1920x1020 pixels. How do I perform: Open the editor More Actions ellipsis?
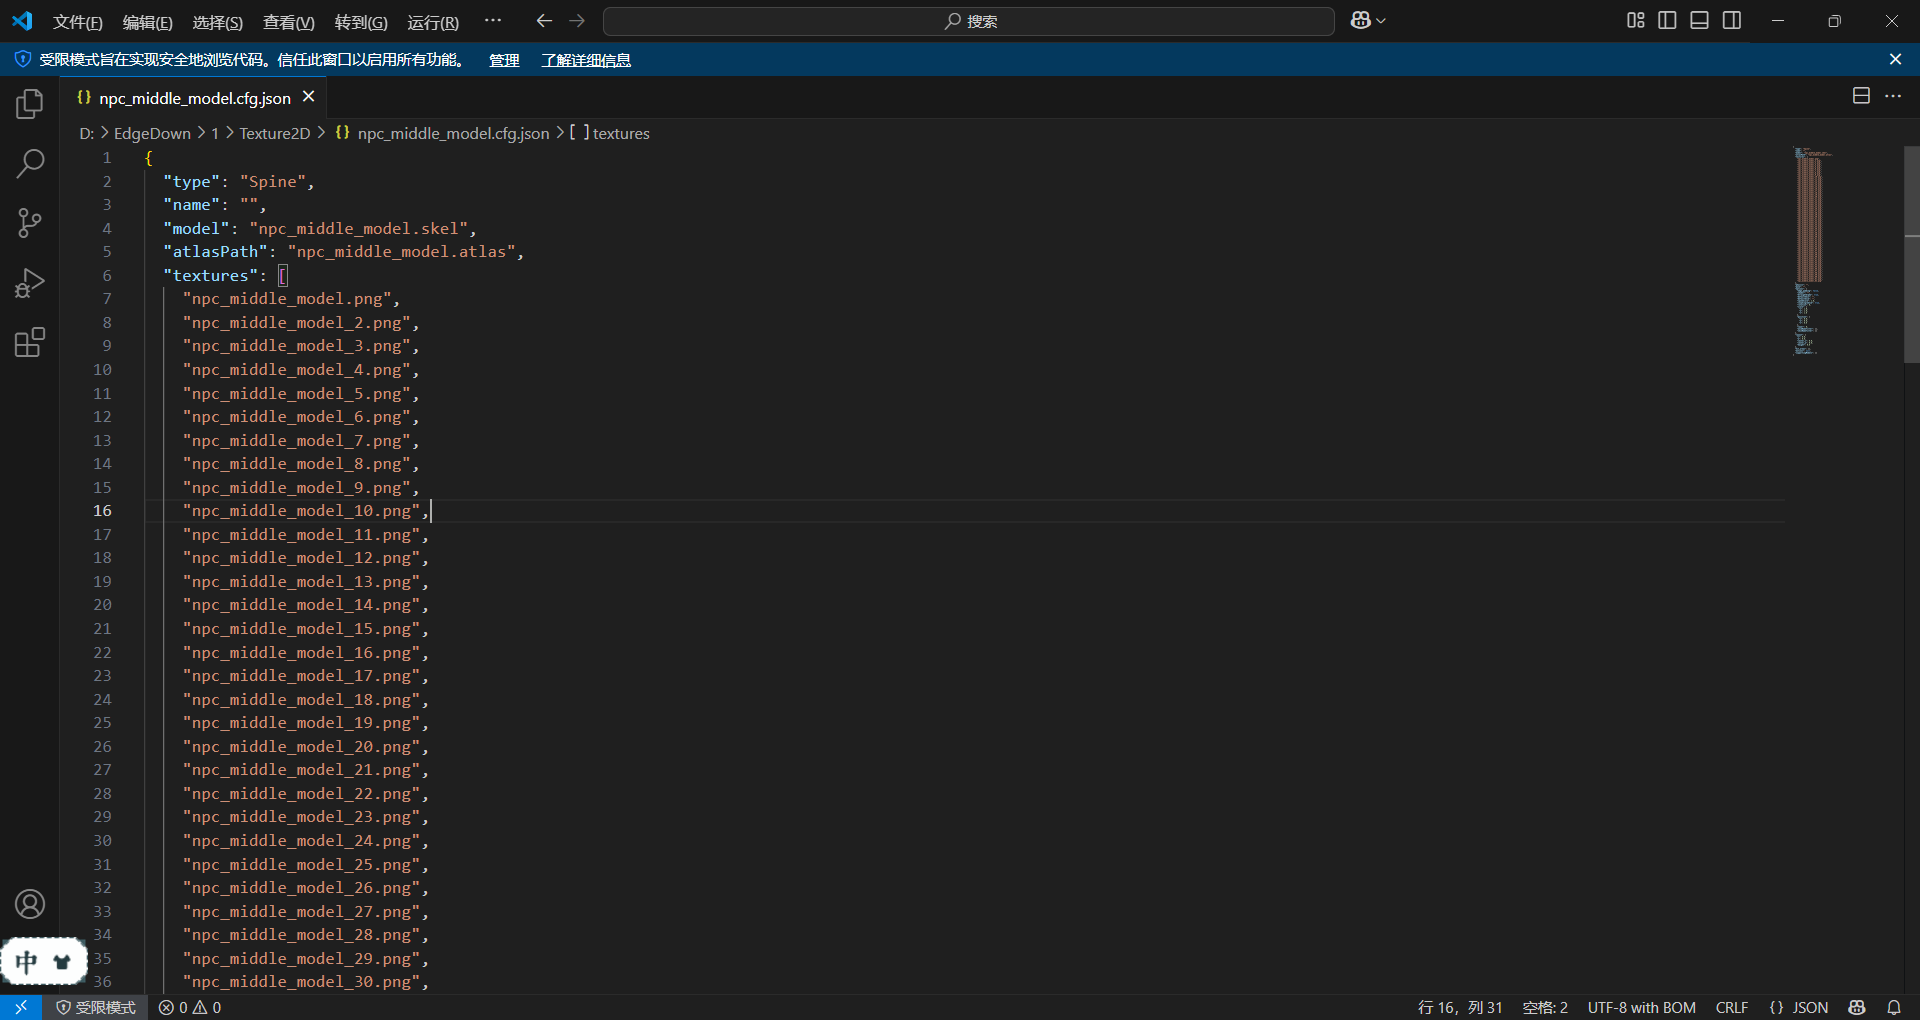(1893, 96)
